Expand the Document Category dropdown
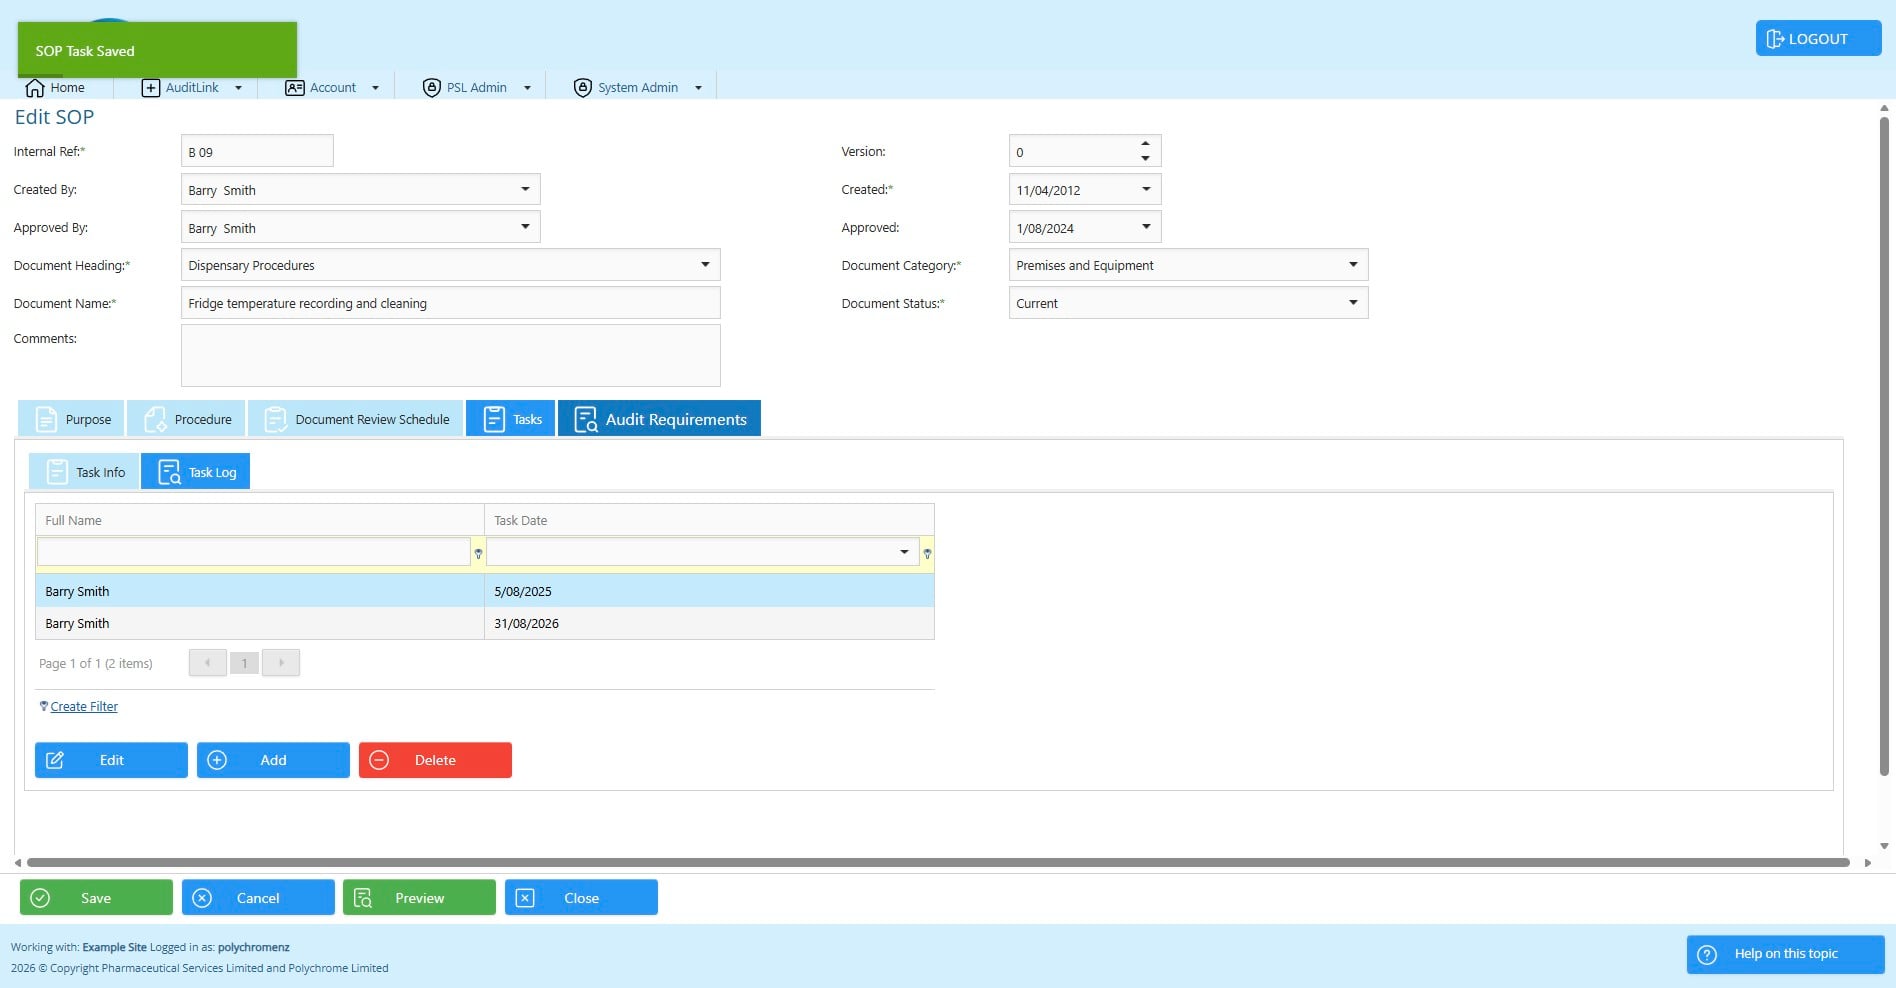 tap(1353, 265)
